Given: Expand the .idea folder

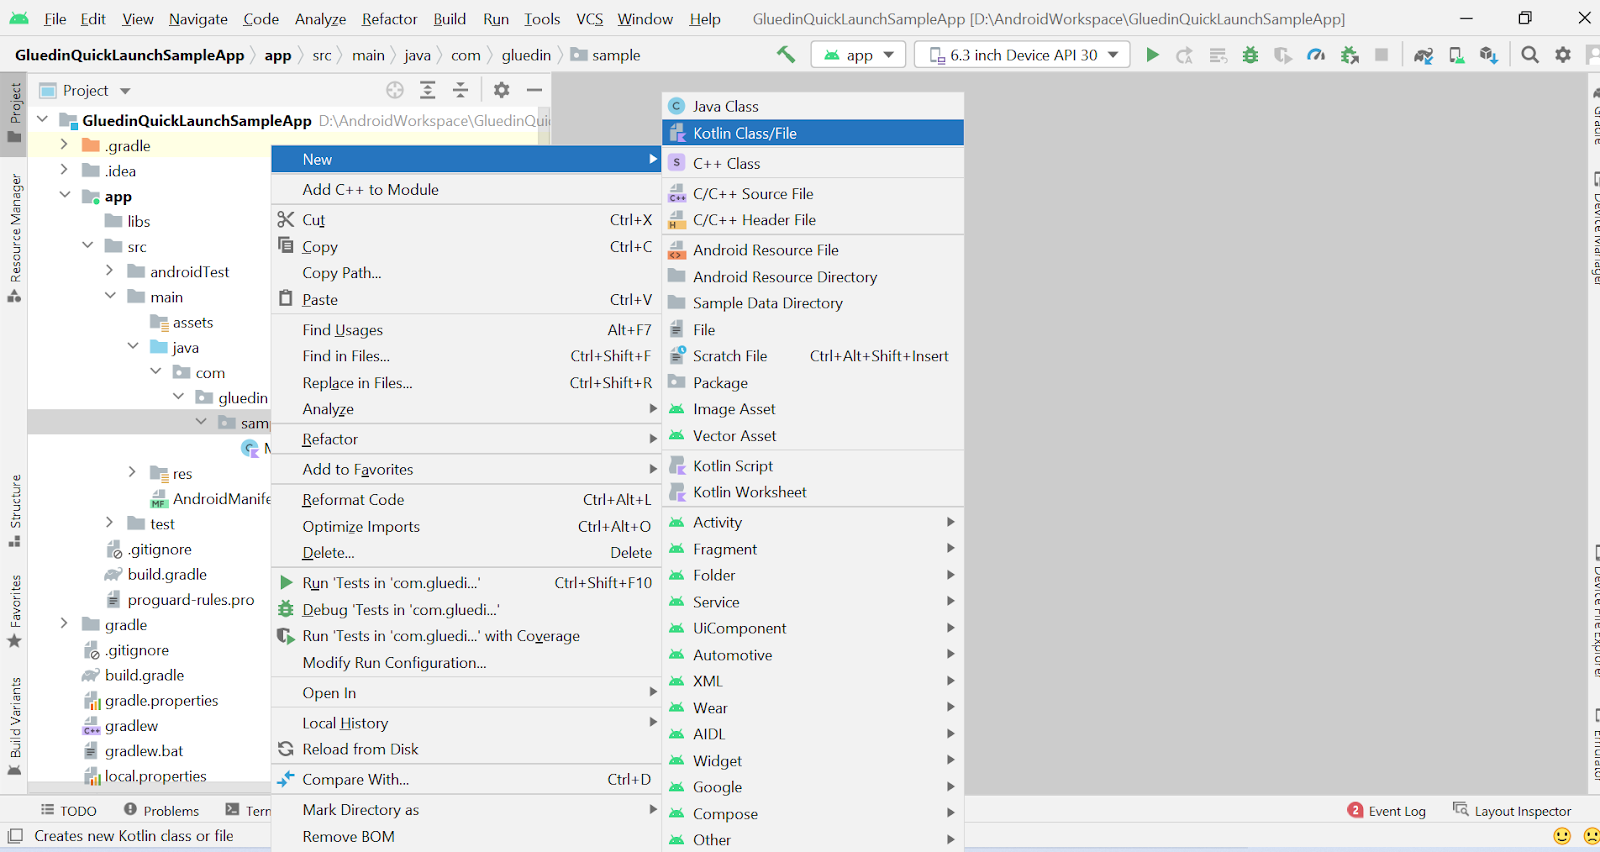Looking at the screenshot, I should click(64, 170).
